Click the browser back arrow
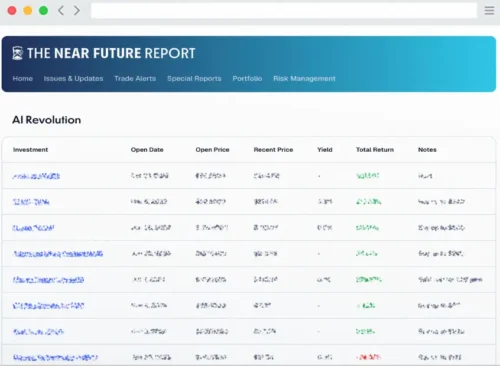The width and height of the screenshot is (500, 366). point(61,11)
